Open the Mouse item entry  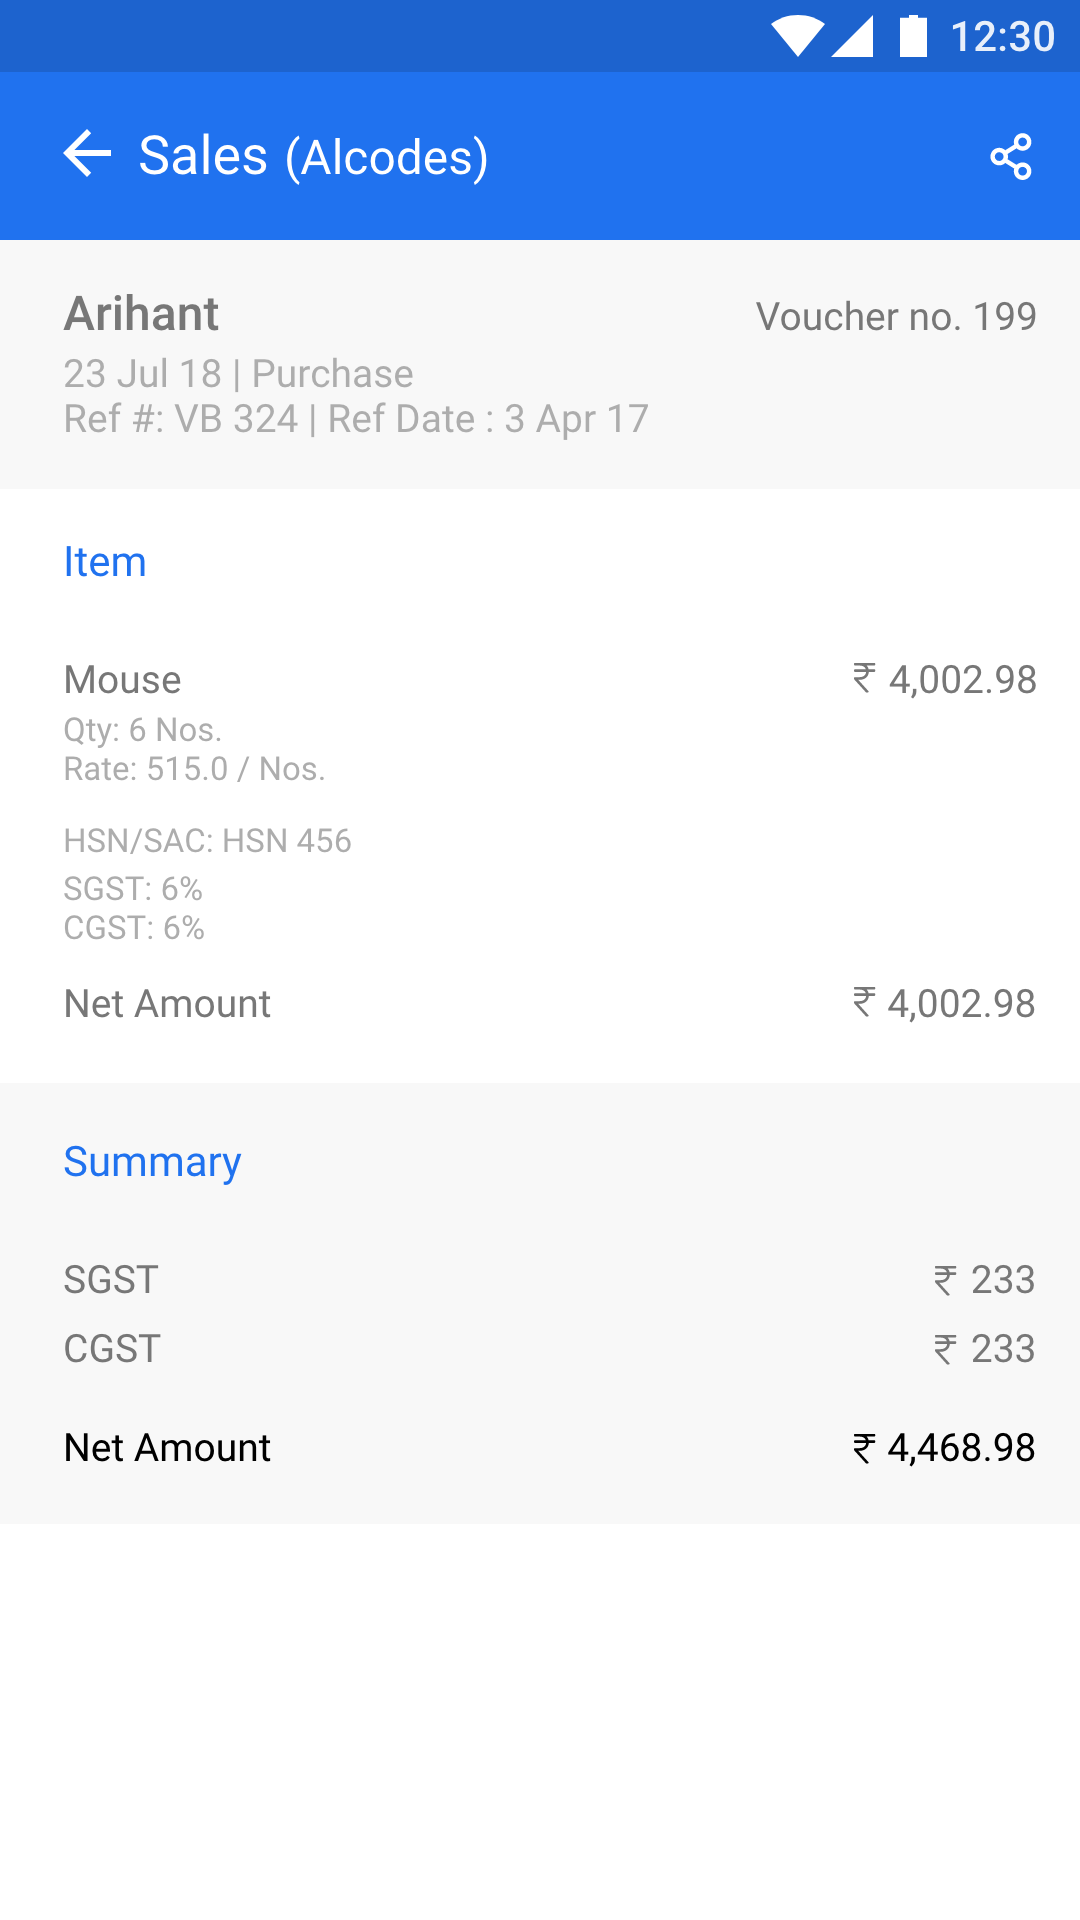pos(123,680)
